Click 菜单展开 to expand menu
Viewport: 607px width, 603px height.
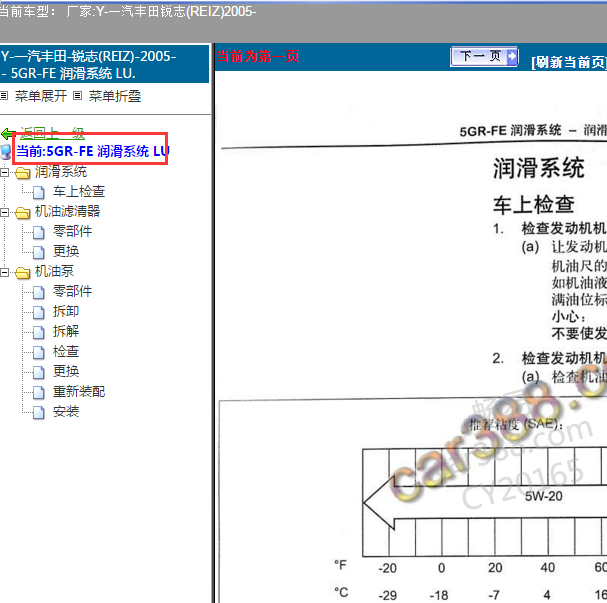41,96
